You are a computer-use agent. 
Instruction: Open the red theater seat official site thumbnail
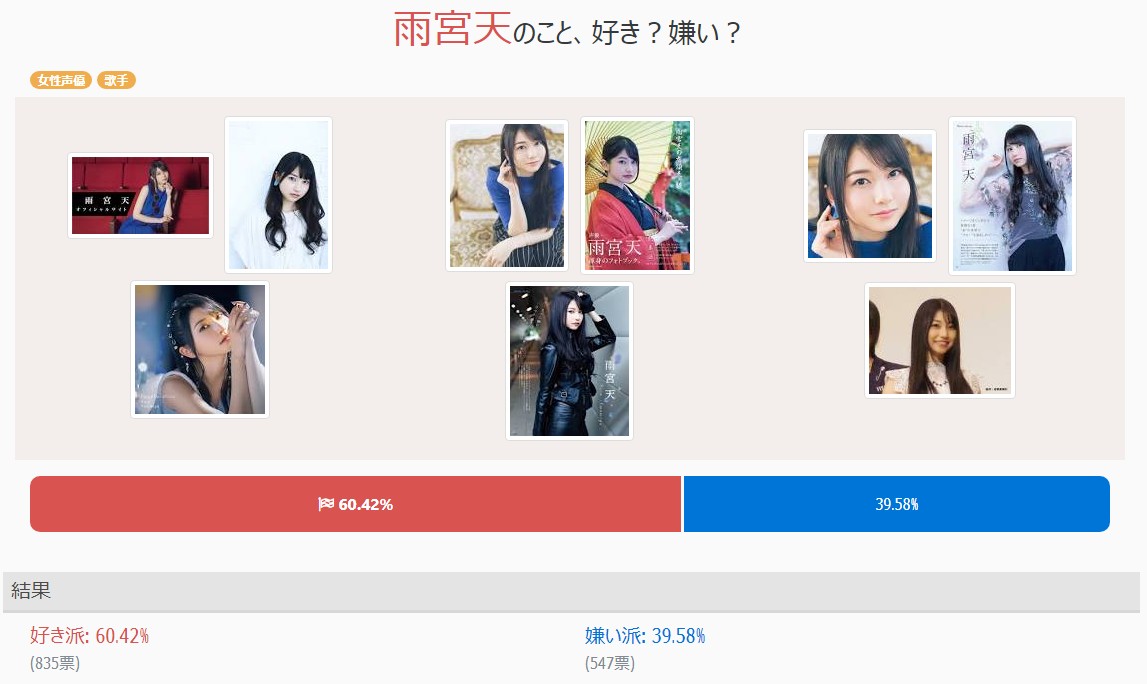point(140,195)
